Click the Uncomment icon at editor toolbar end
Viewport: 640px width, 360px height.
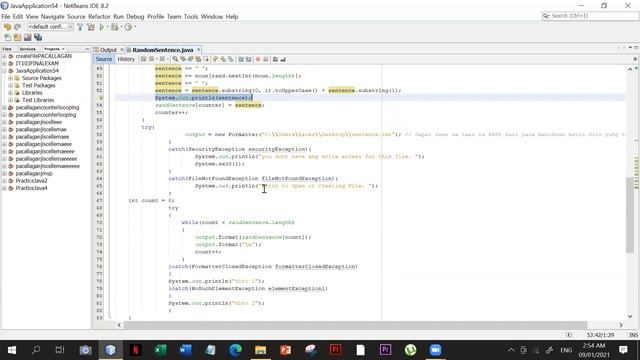point(283,59)
